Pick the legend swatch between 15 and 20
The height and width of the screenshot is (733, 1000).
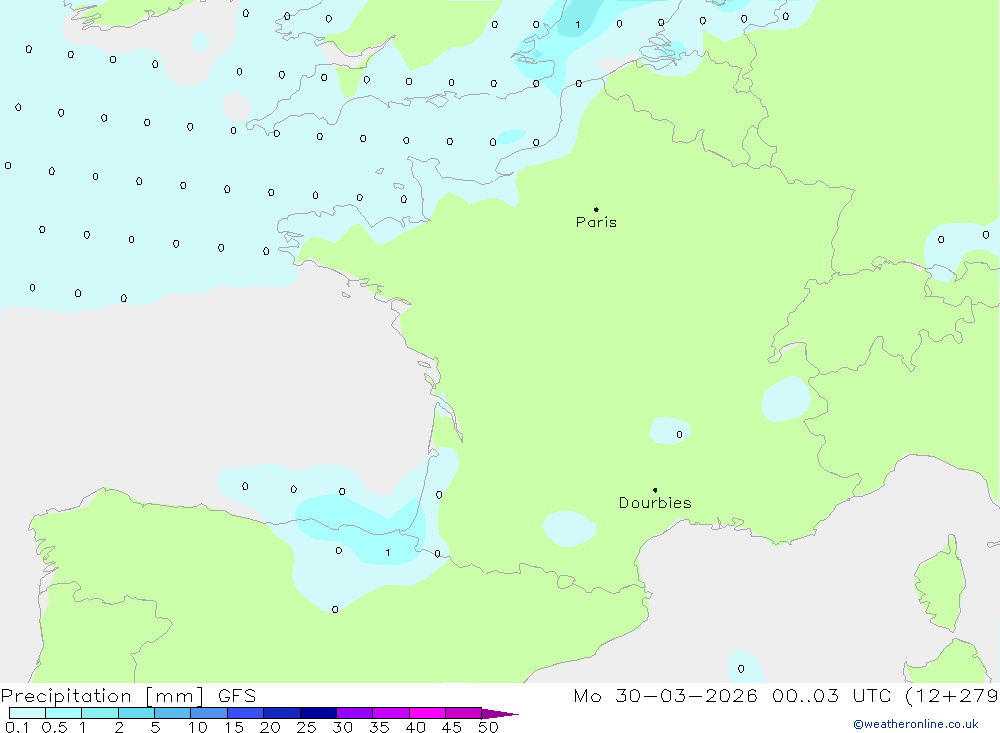(246, 713)
